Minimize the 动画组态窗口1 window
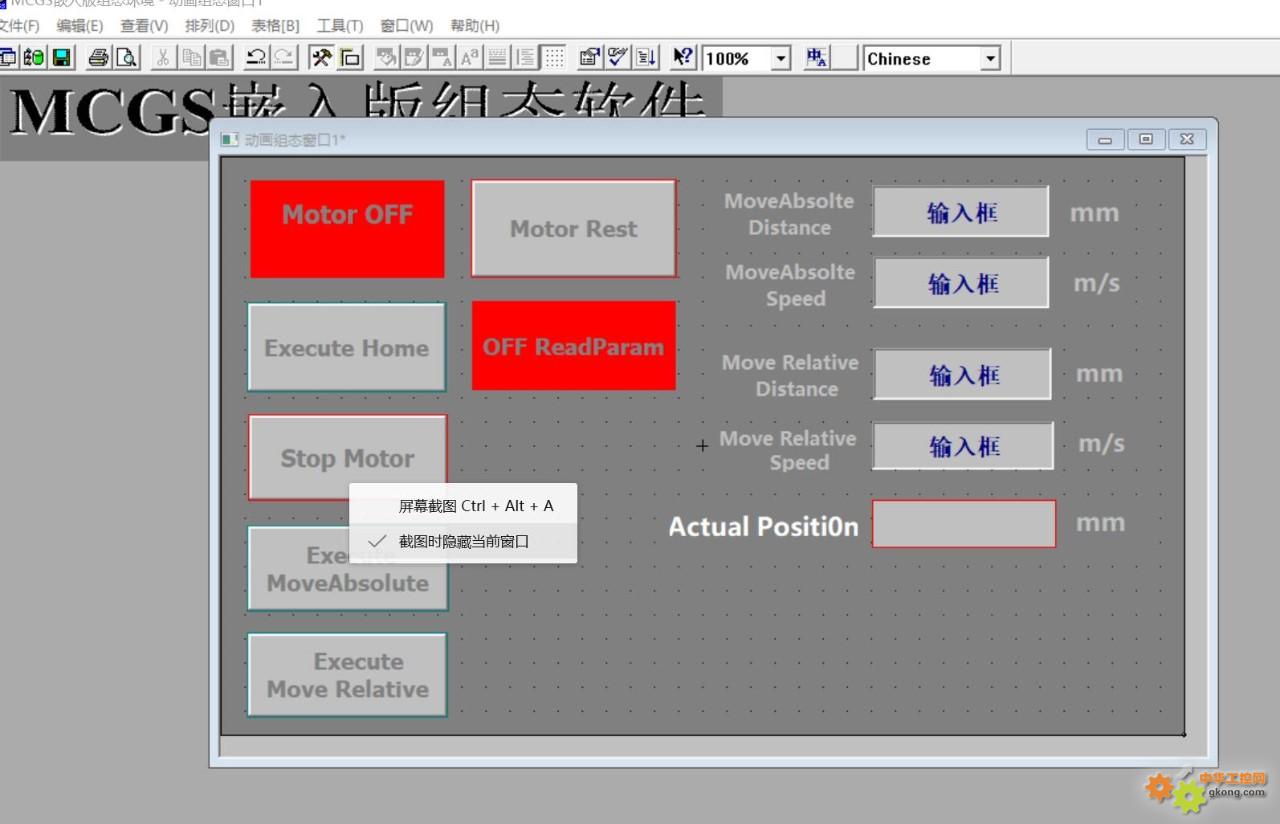Screen dimensions: 1280x824 tap(1105, 140)
